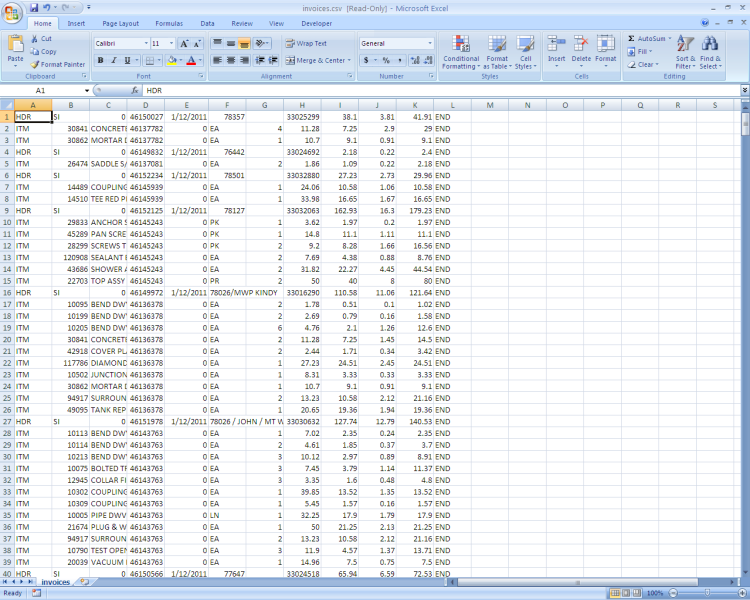
Task: Open Sort & Filter menu
Action: pyautogui.click(x=685, y=52)
